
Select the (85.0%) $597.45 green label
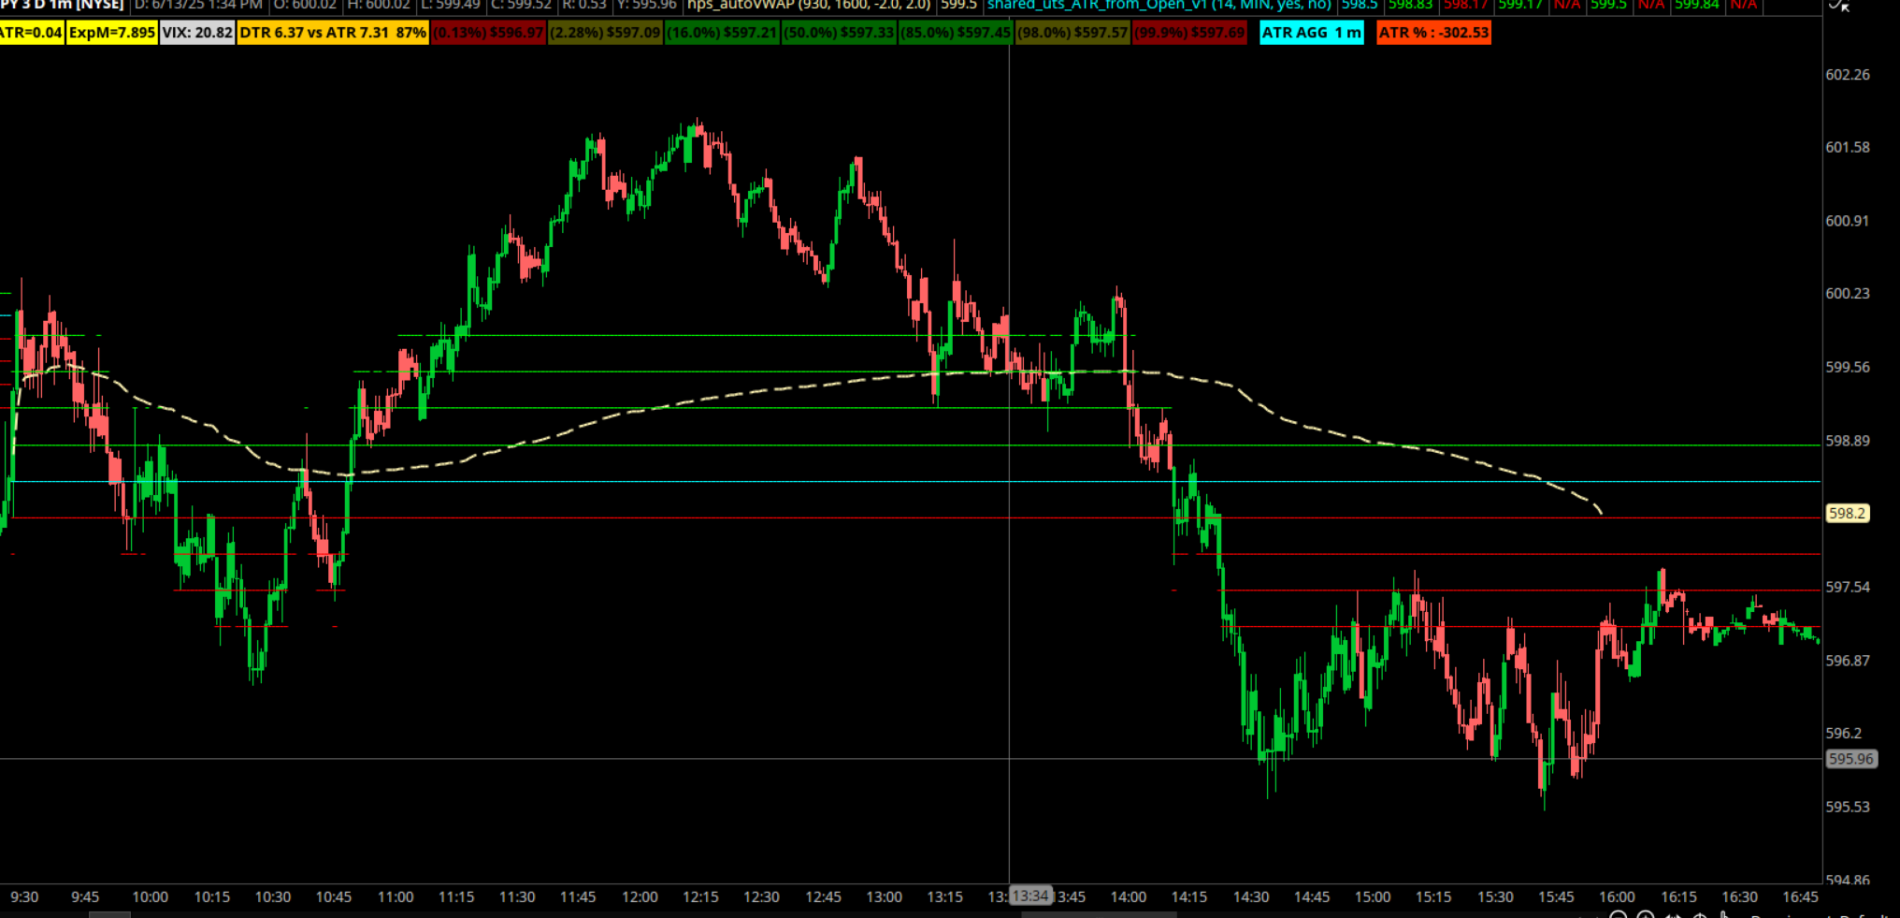coord(956,33)
